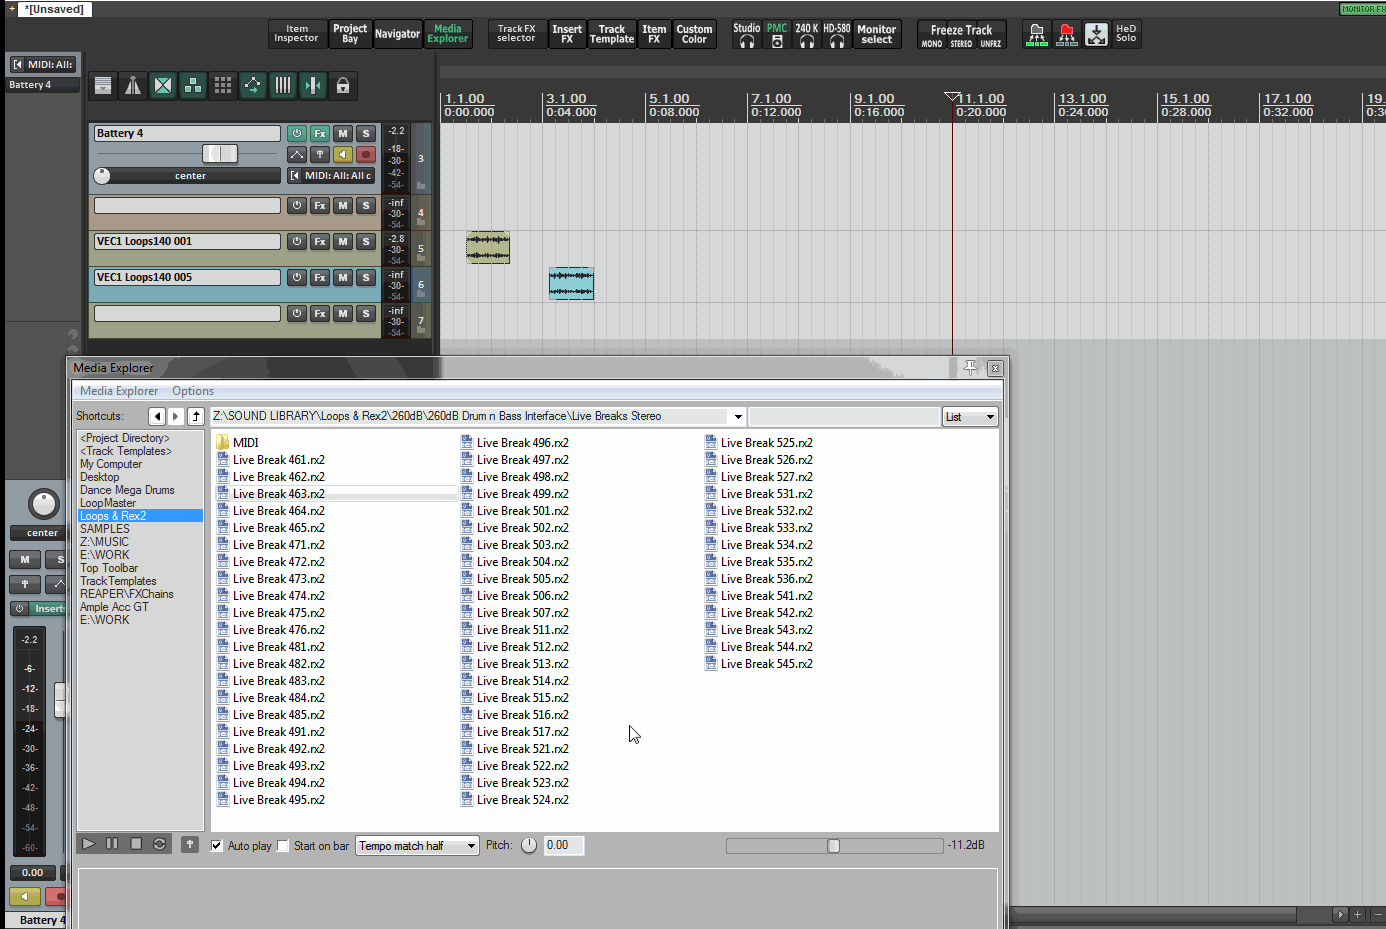Open routing button on Battery 4 track

coord(320,154)
